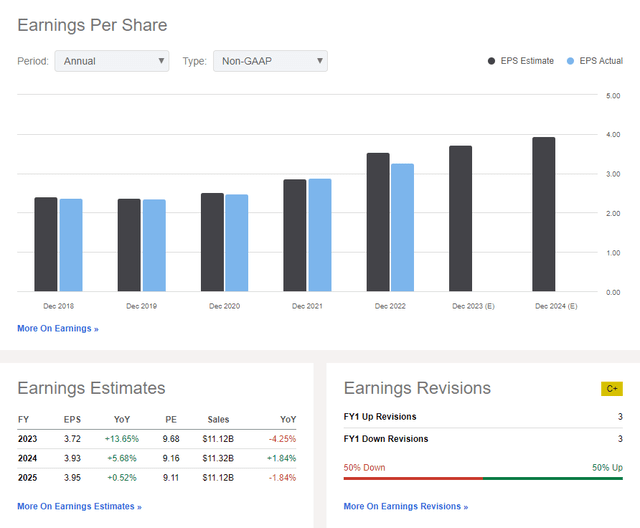Screen dimensions: 640x528
Task: Toggle the EPS Estimate legend dot
Action: 493,62
